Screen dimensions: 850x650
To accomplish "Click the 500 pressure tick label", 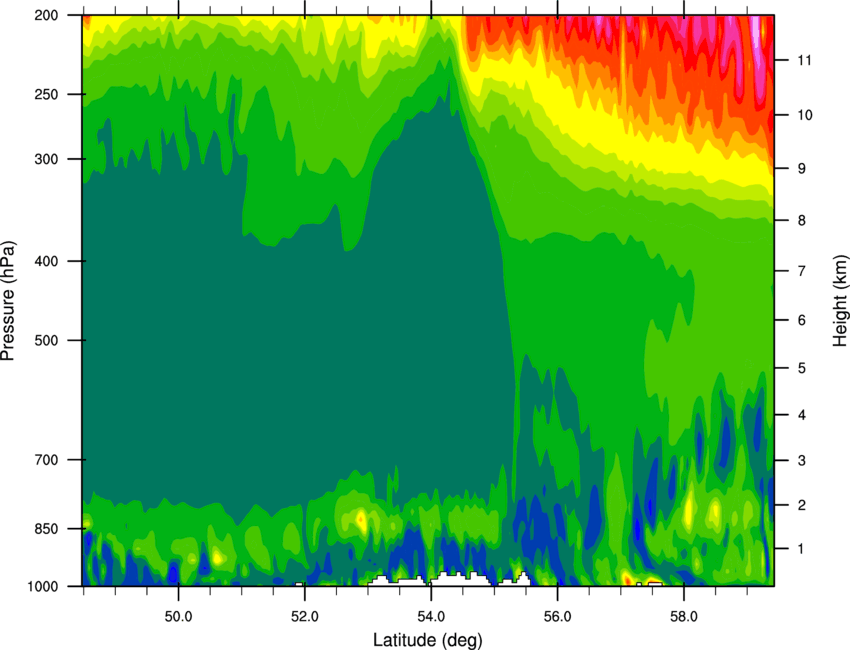I will [46, 340].
